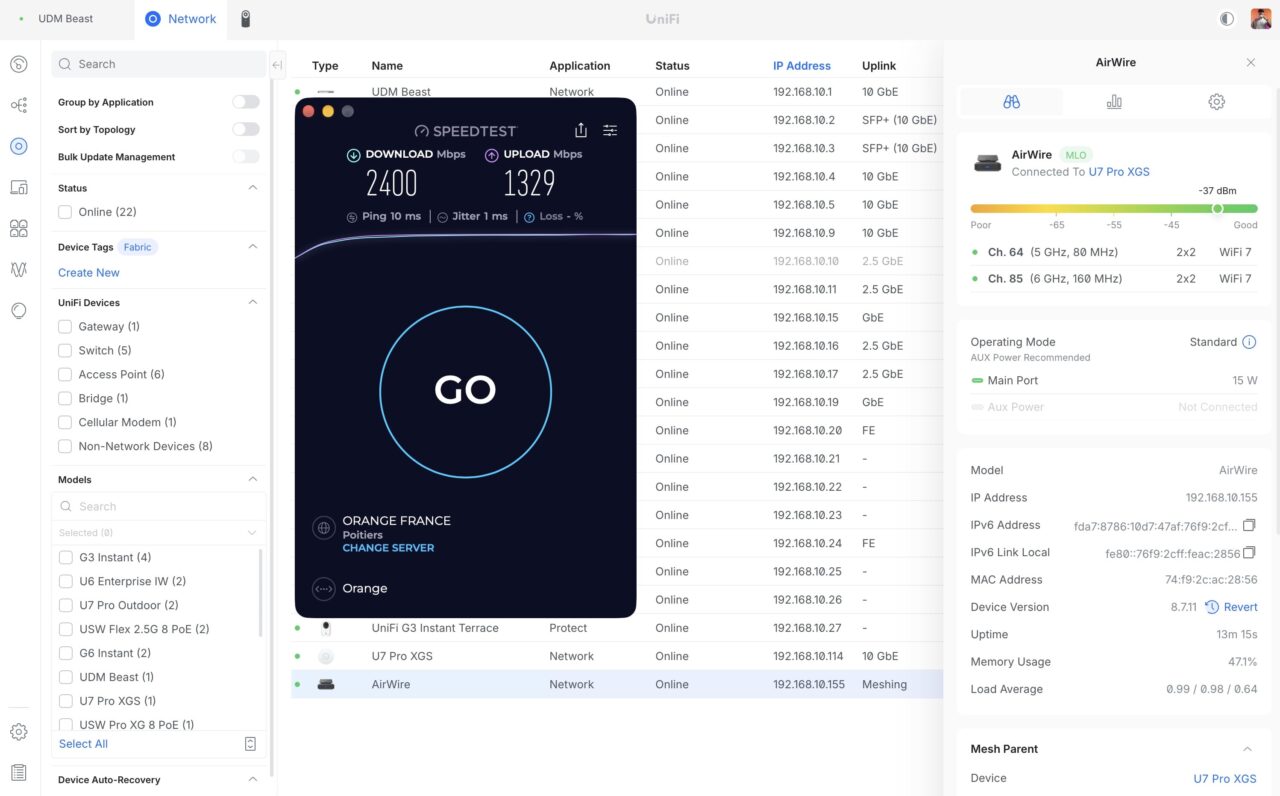Click Create New device tag link
1280x796 pixels.
point(89,273)
